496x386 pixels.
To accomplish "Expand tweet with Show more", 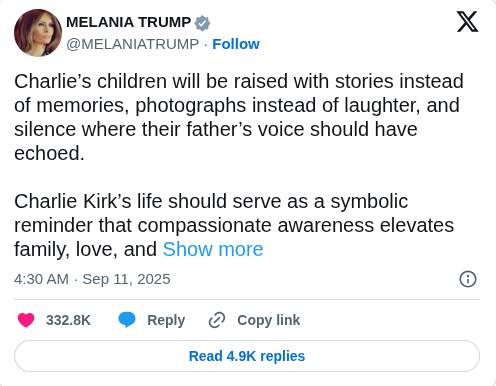I will (213, 249).
